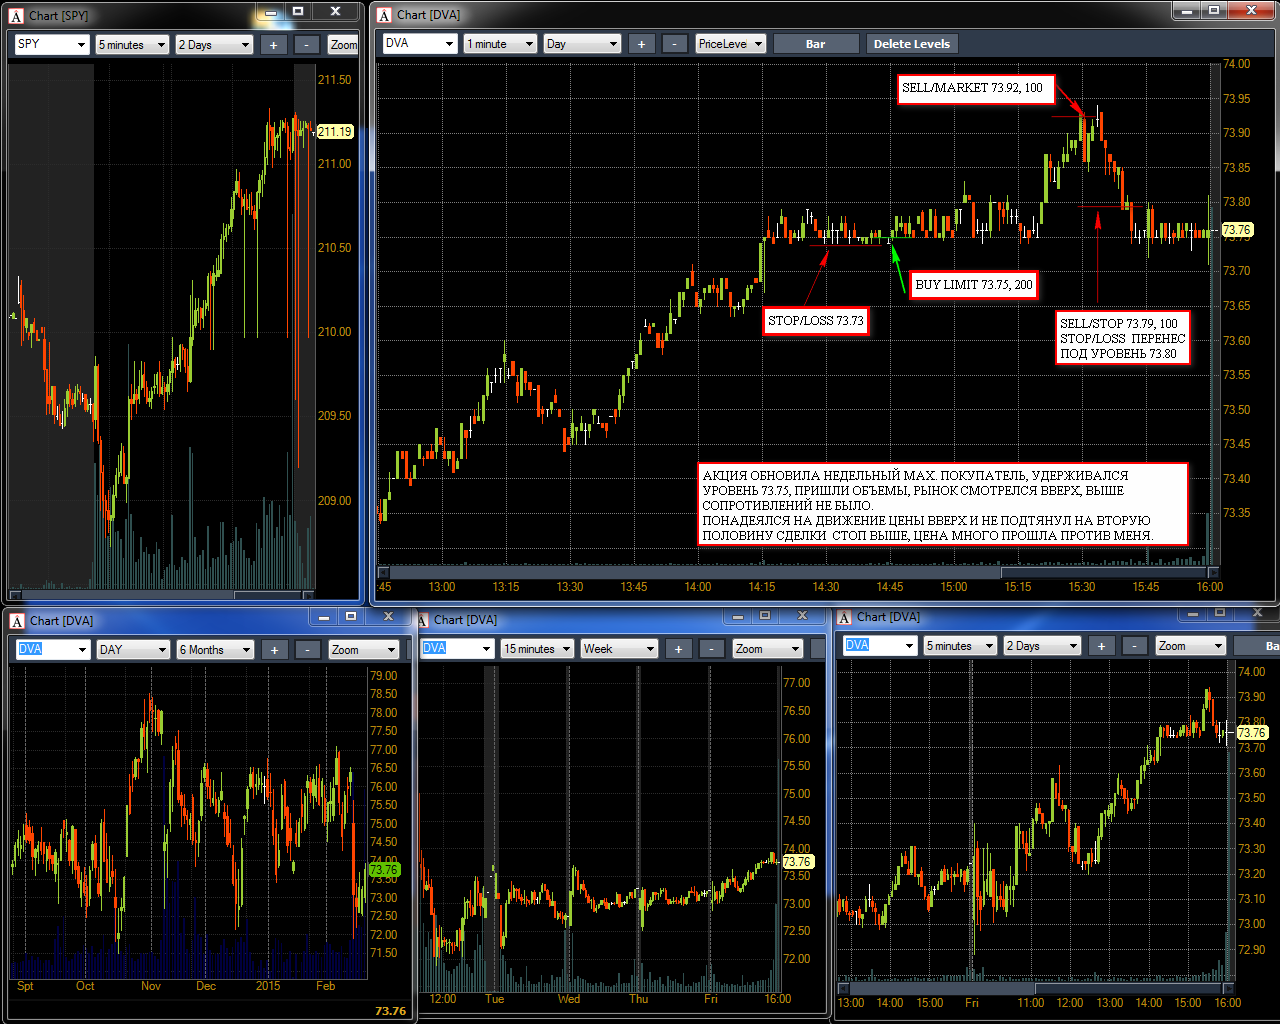Click the SELL/STOP 73.79, 100 annotation box
The width and height of the screenshot is (1280, 1024).
pos(1122,338)
